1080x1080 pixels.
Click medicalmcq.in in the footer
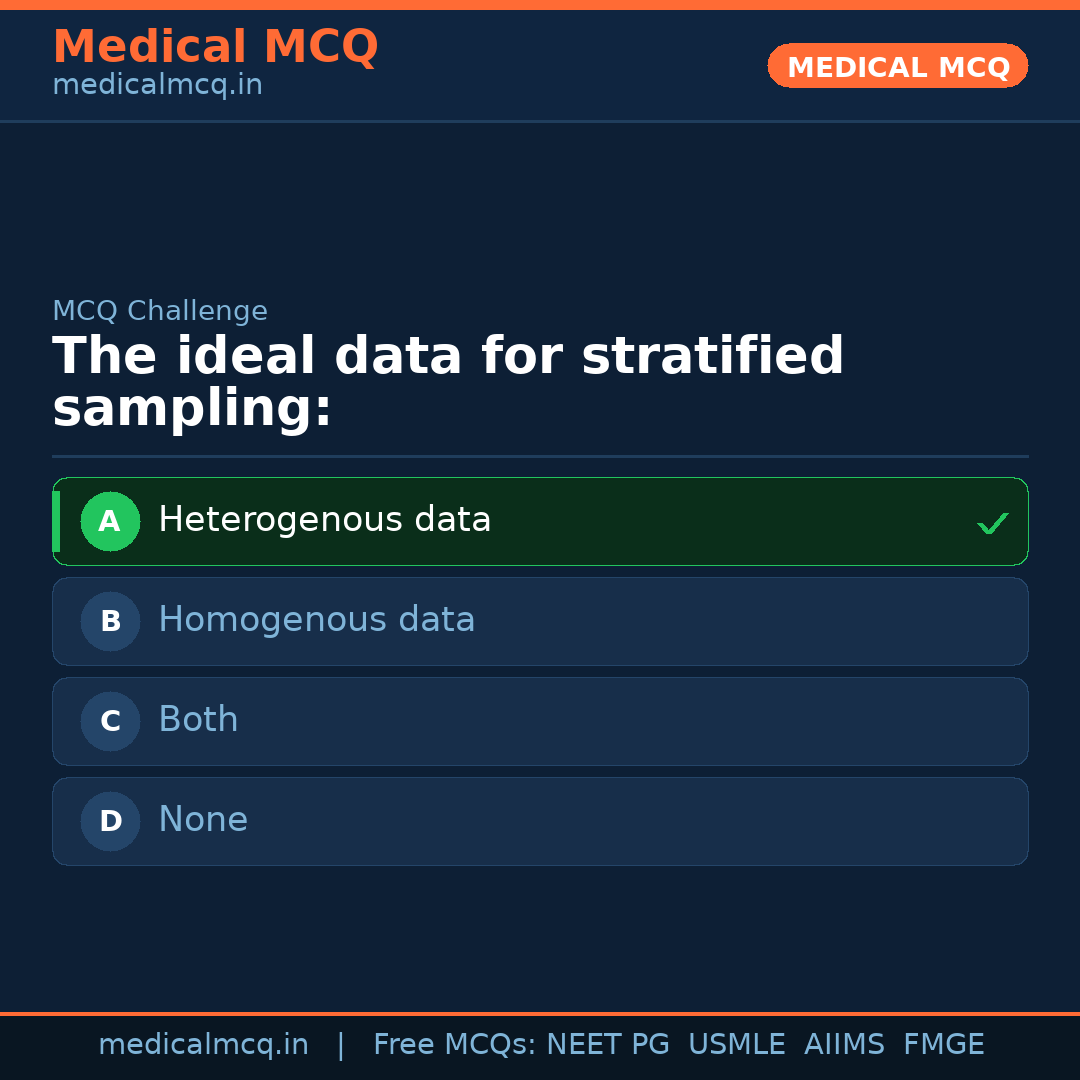(204, 1044)
